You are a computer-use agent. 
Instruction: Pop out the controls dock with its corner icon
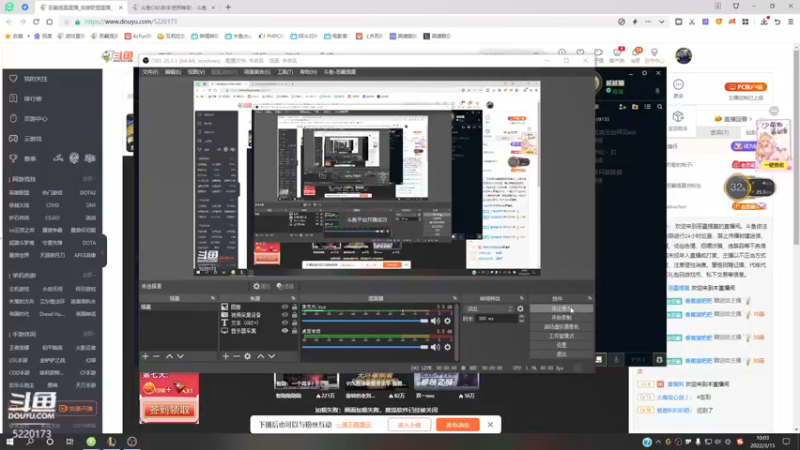click(x=589, y=298)
